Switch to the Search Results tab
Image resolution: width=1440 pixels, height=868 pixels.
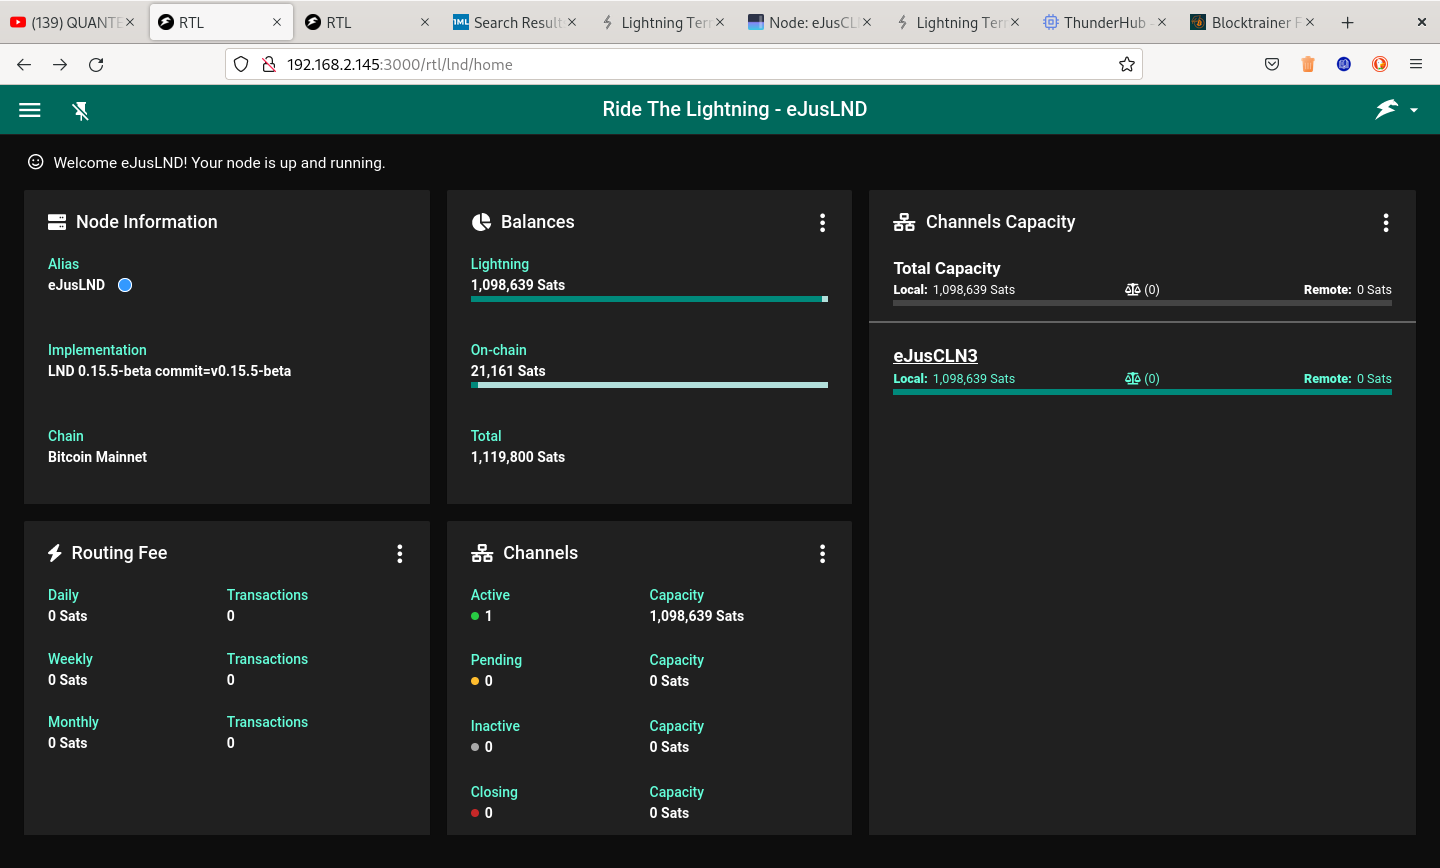(513, 22)
